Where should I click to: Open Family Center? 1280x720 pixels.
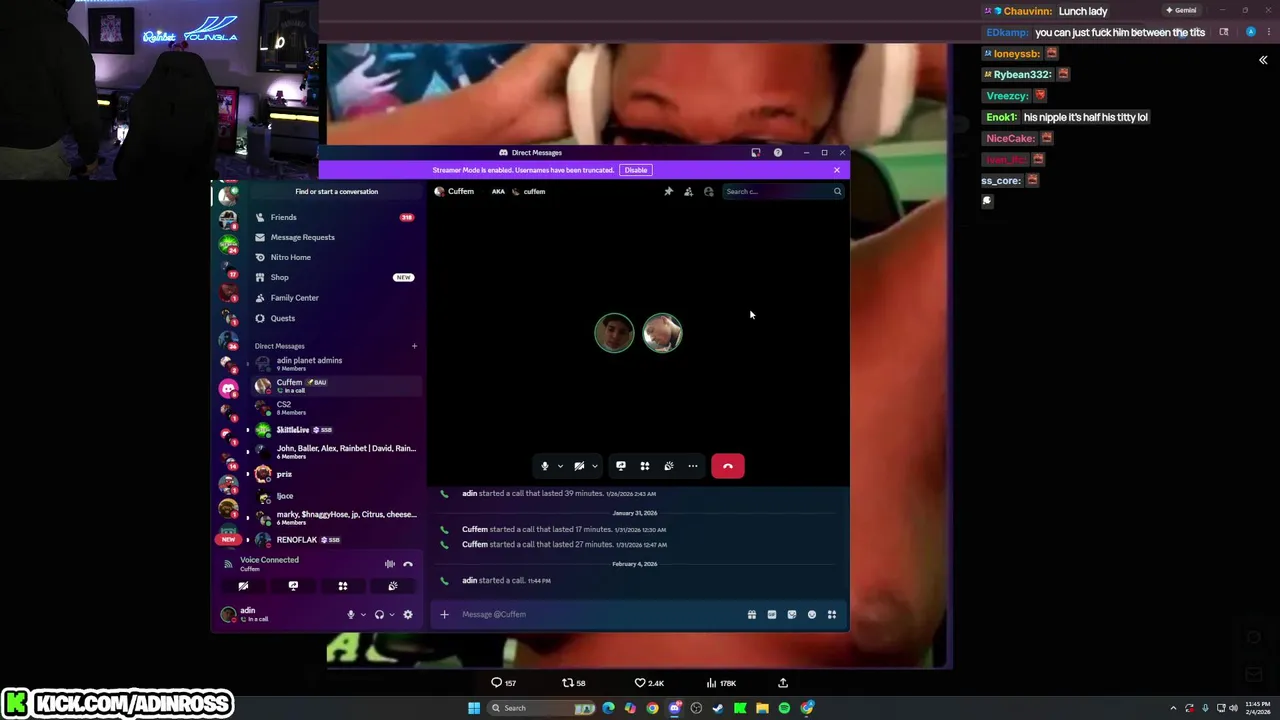pos(335,298)
